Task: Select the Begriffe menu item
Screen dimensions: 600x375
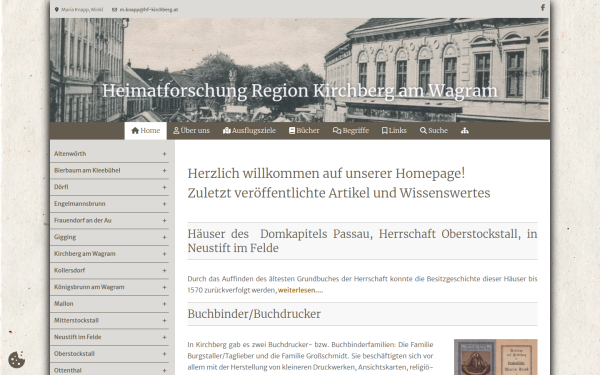Action: [351, 131]
